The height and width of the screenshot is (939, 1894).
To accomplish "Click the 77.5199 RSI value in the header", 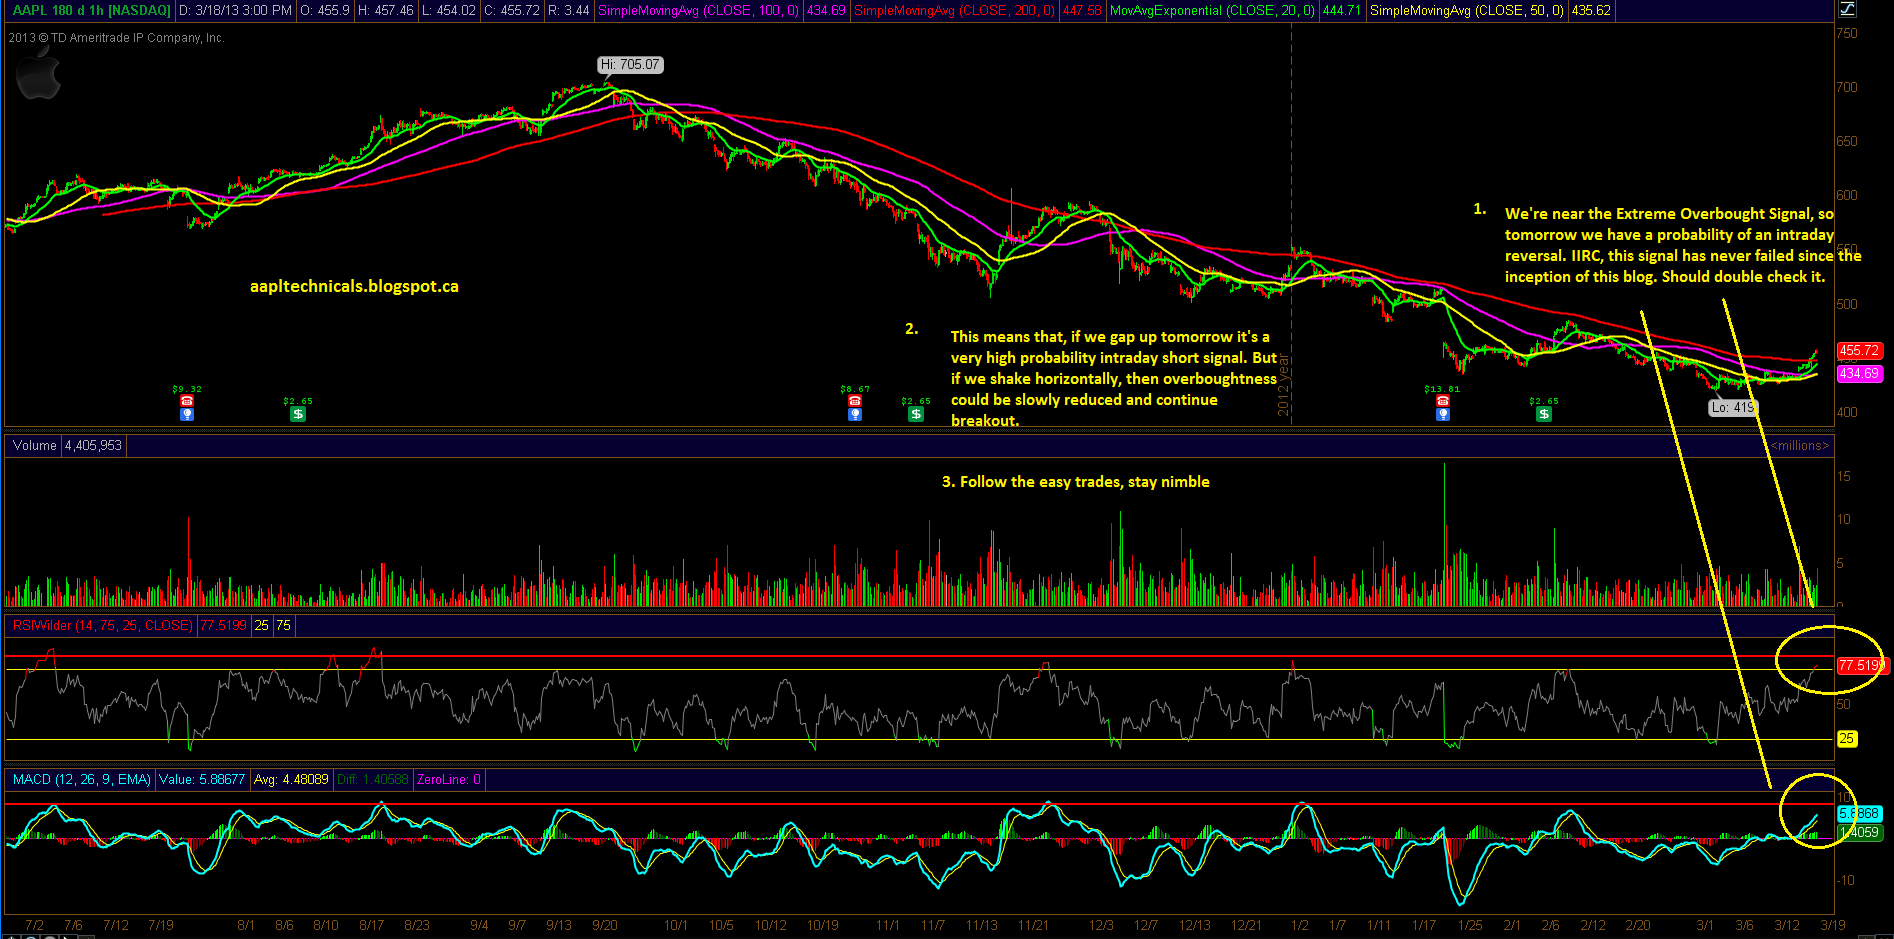I will point(223,625).
